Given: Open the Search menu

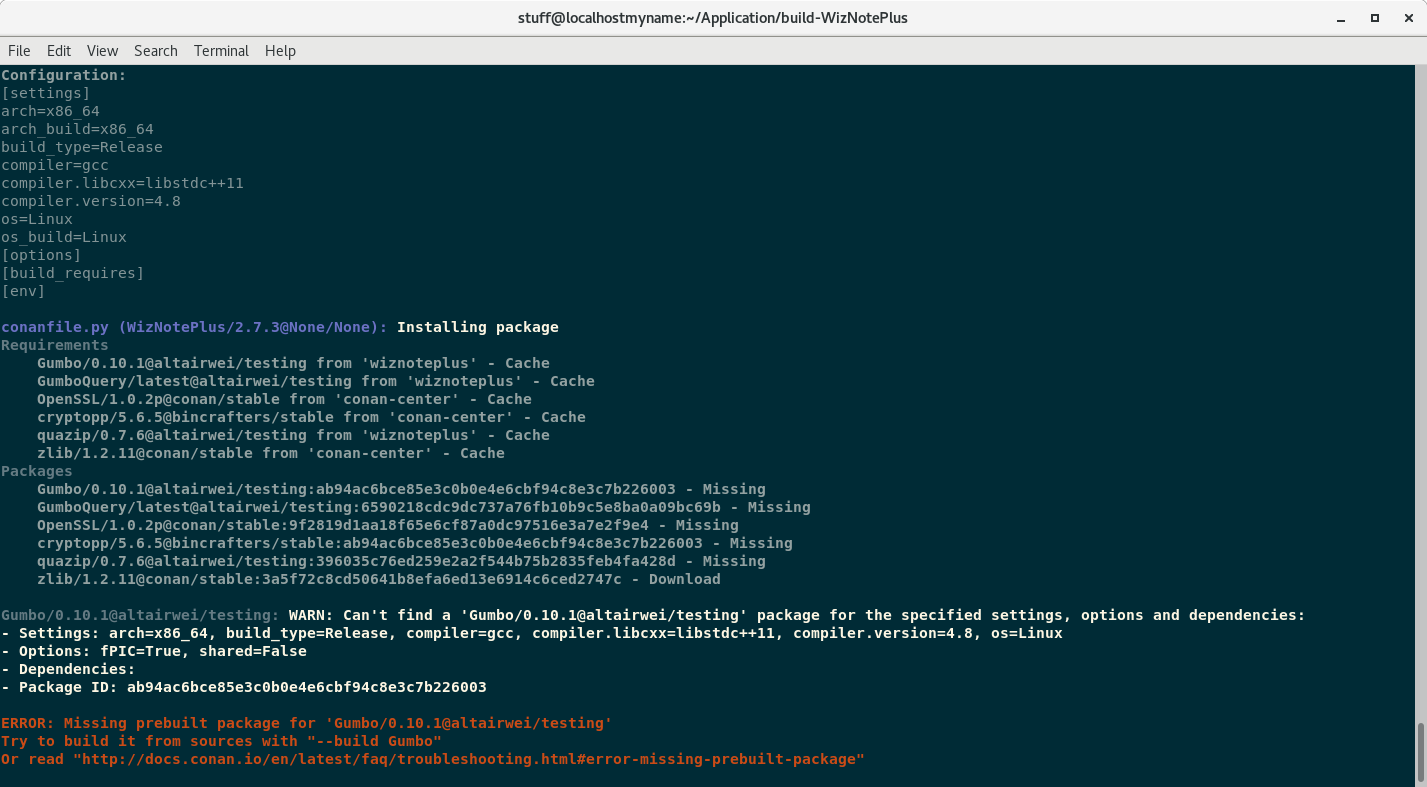Looking at the screenshot, I should pyautogui.click(x=155, y=50).
